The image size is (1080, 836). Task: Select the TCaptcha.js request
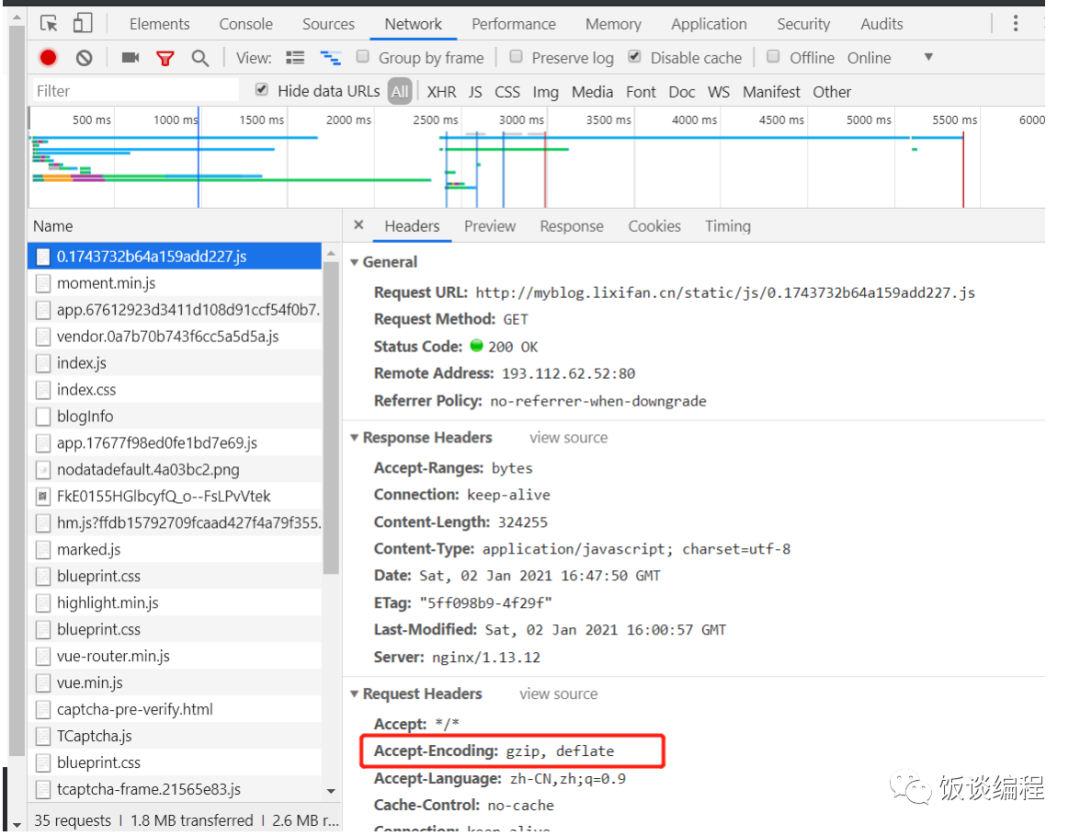point(176,736)
